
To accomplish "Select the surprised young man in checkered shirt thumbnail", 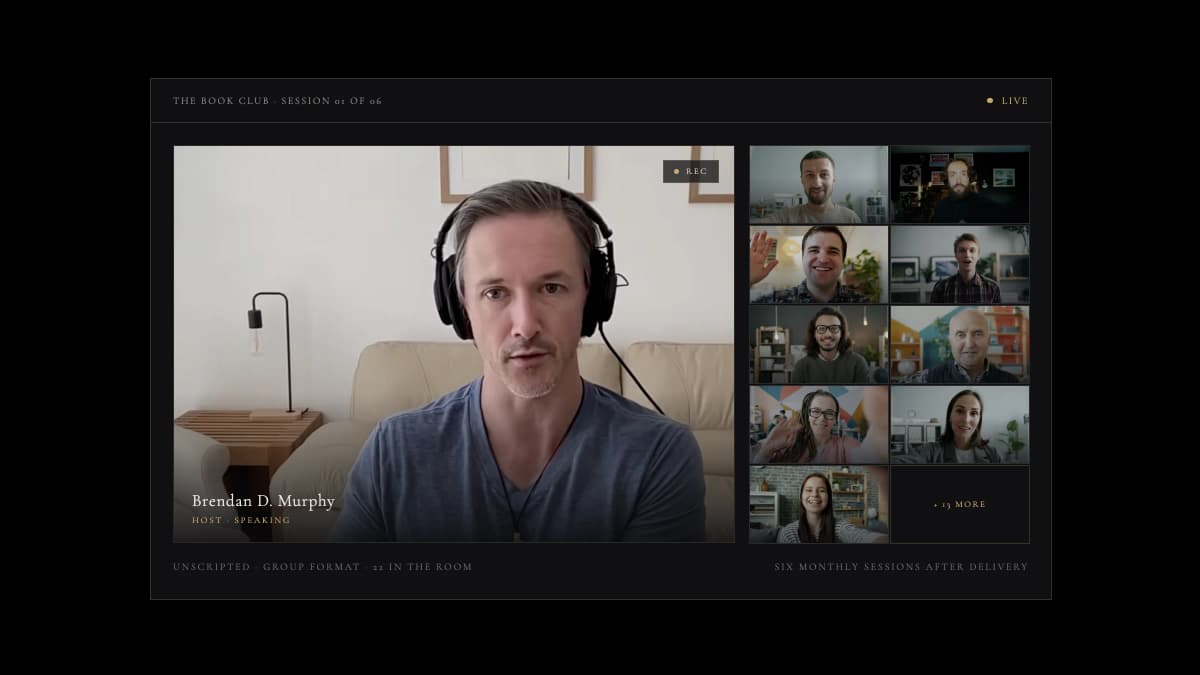I will (x=960, y=264).
